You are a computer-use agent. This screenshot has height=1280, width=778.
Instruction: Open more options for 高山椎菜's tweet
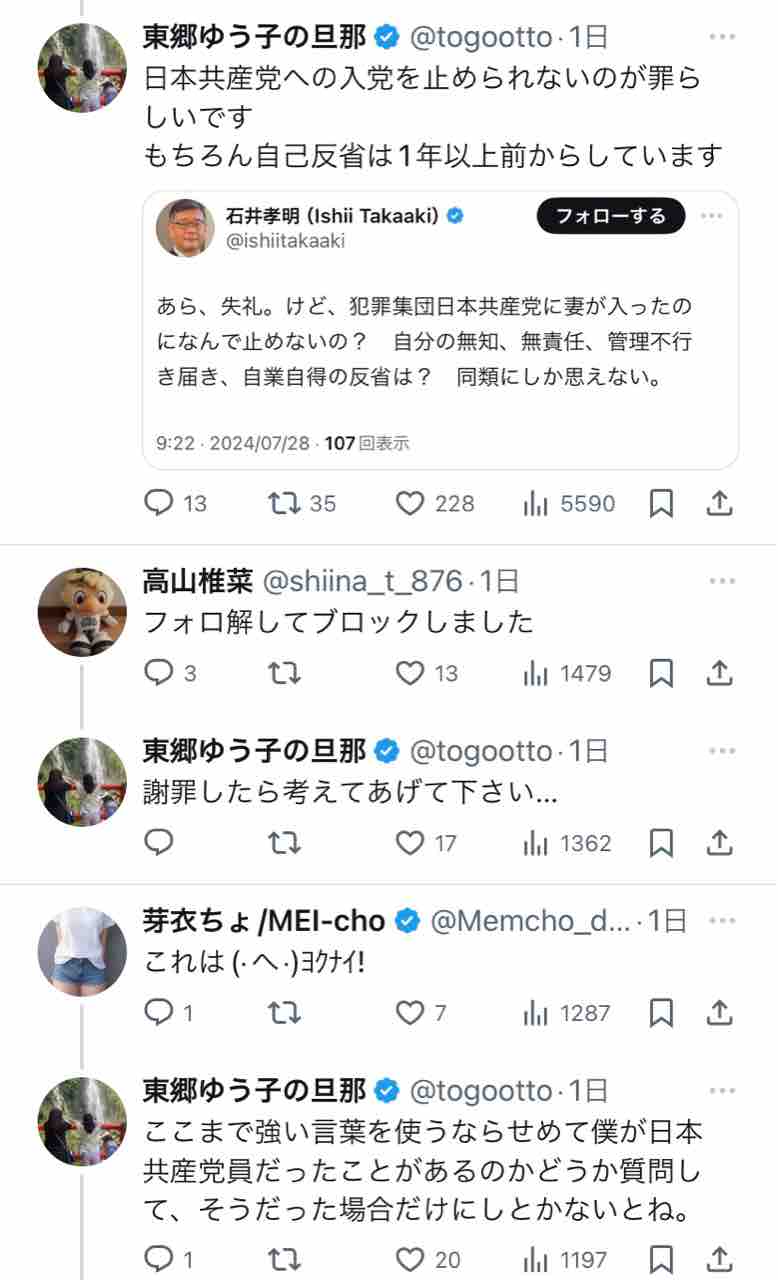coord(722,581)
